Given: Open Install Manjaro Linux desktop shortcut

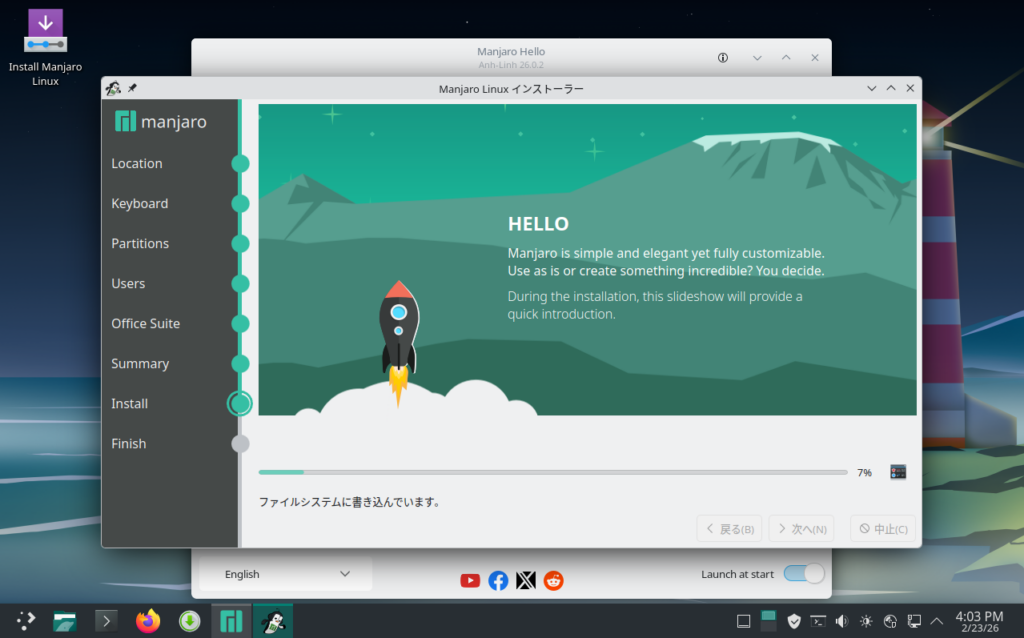Looking at the screenshot, I should click(45, 47).
